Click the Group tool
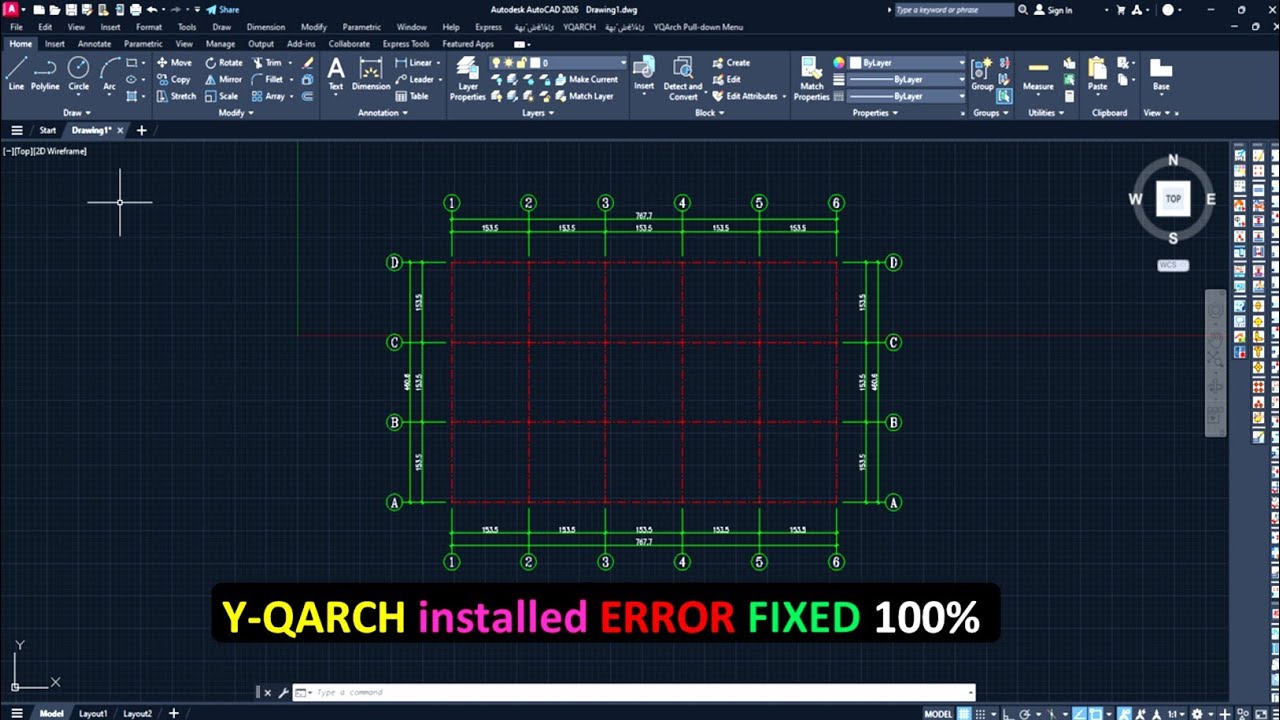The width and height of the screenshot is (1280, 720). click(982, 74)
